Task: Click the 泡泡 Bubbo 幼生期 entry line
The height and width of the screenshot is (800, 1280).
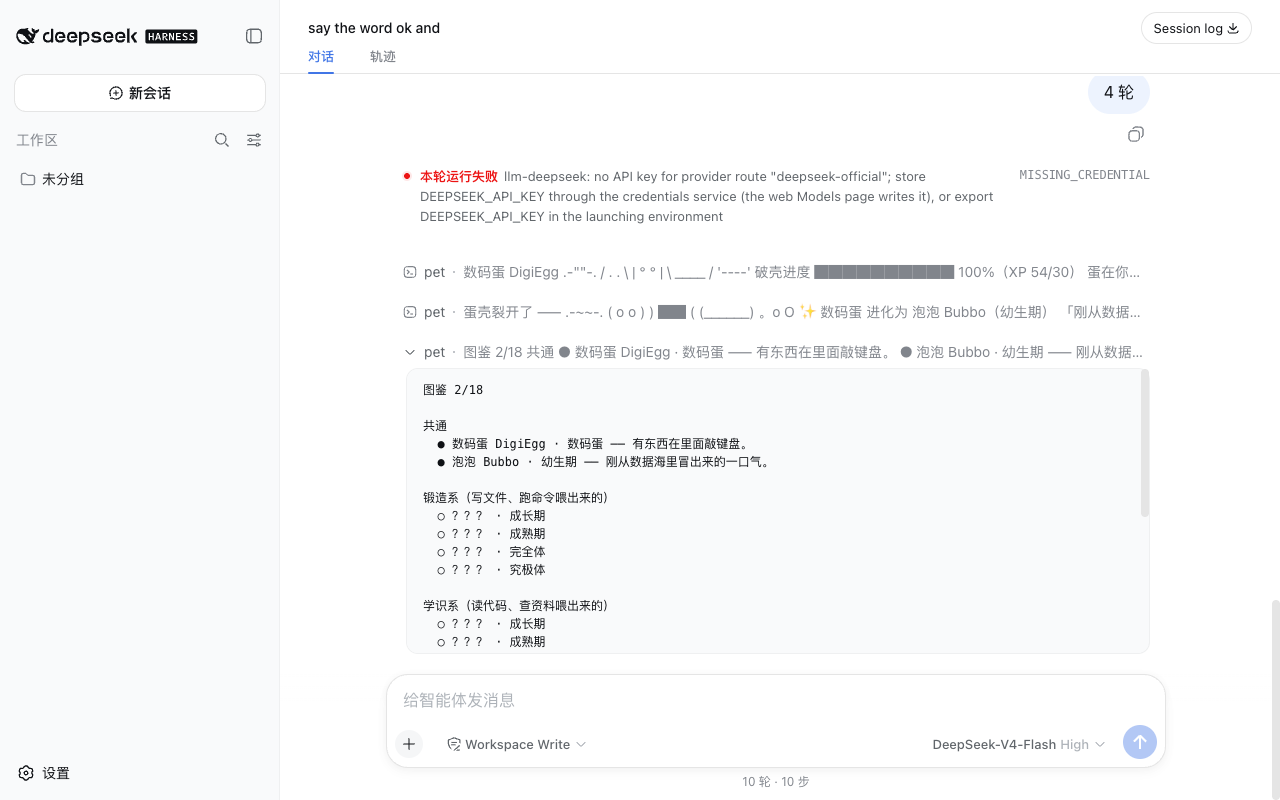Action: click(x=604, y=462)
